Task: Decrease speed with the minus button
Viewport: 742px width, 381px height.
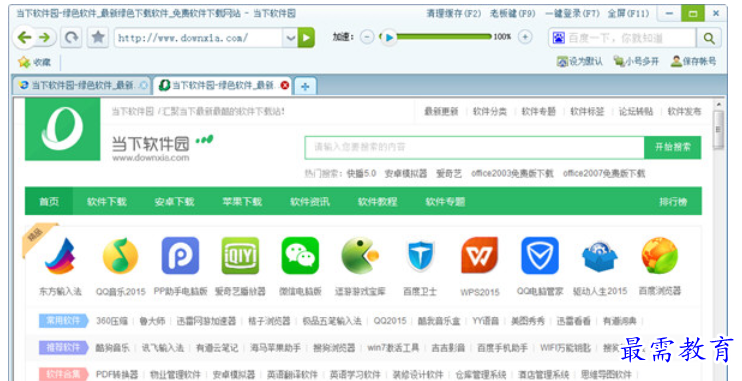Action: click(x=367, y=37)
